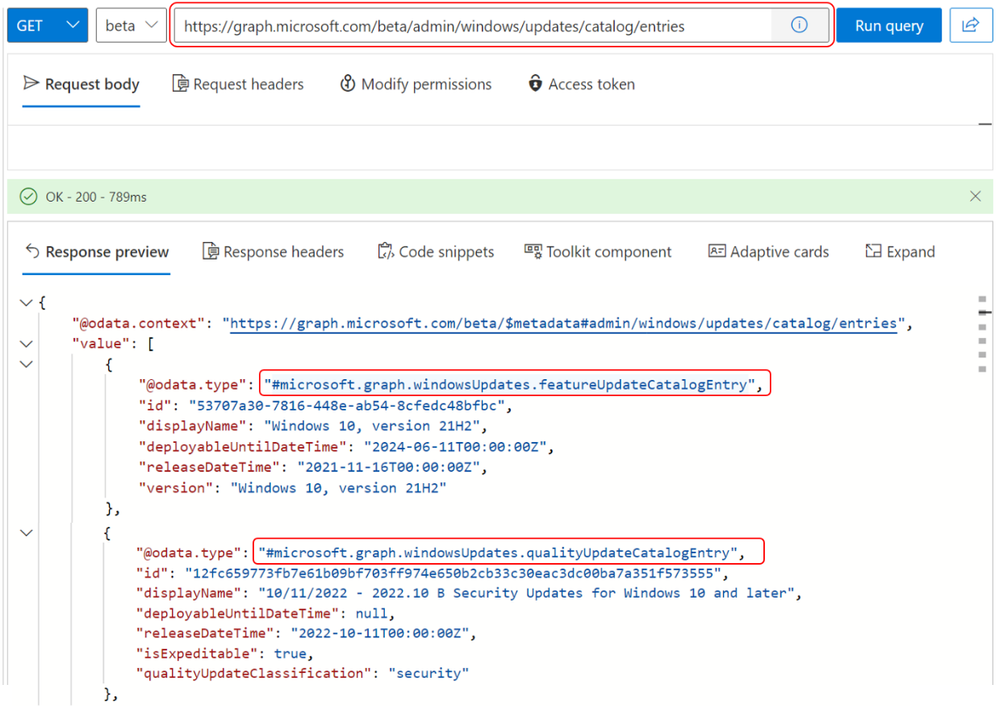Viewport: 999px width, 713px height.
Task: Click the deployableUntilDateTime null value
Action: (371, 613)
